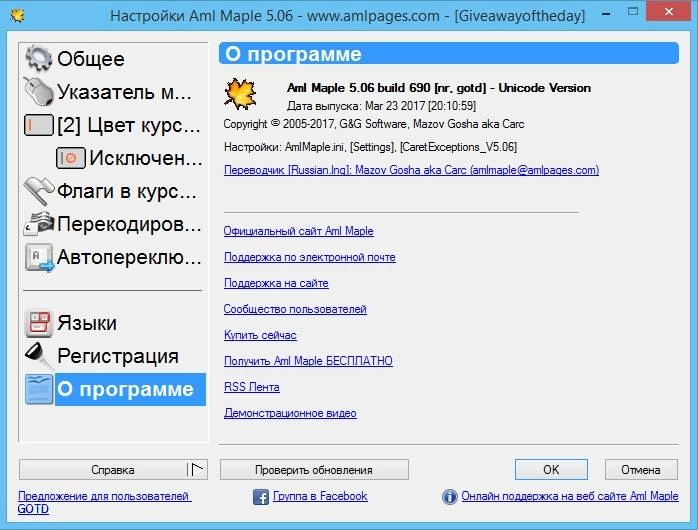Click the Дата выпуска release date line
This screenshot has width=698, height=530.
[381, 106]
